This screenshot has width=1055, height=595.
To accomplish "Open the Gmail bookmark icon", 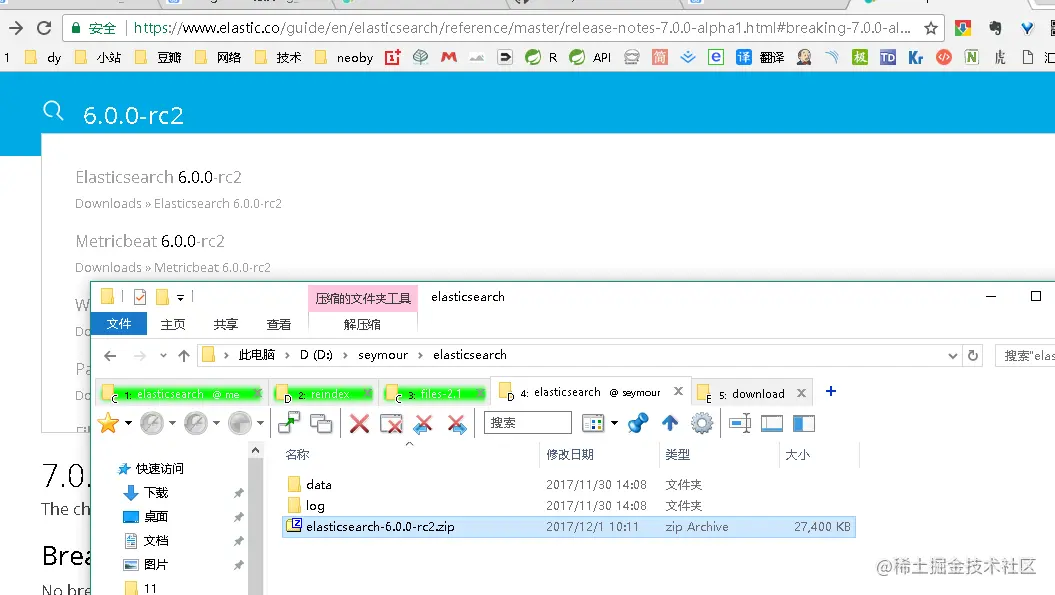I will pyautogui.click(x=449, y=57).
